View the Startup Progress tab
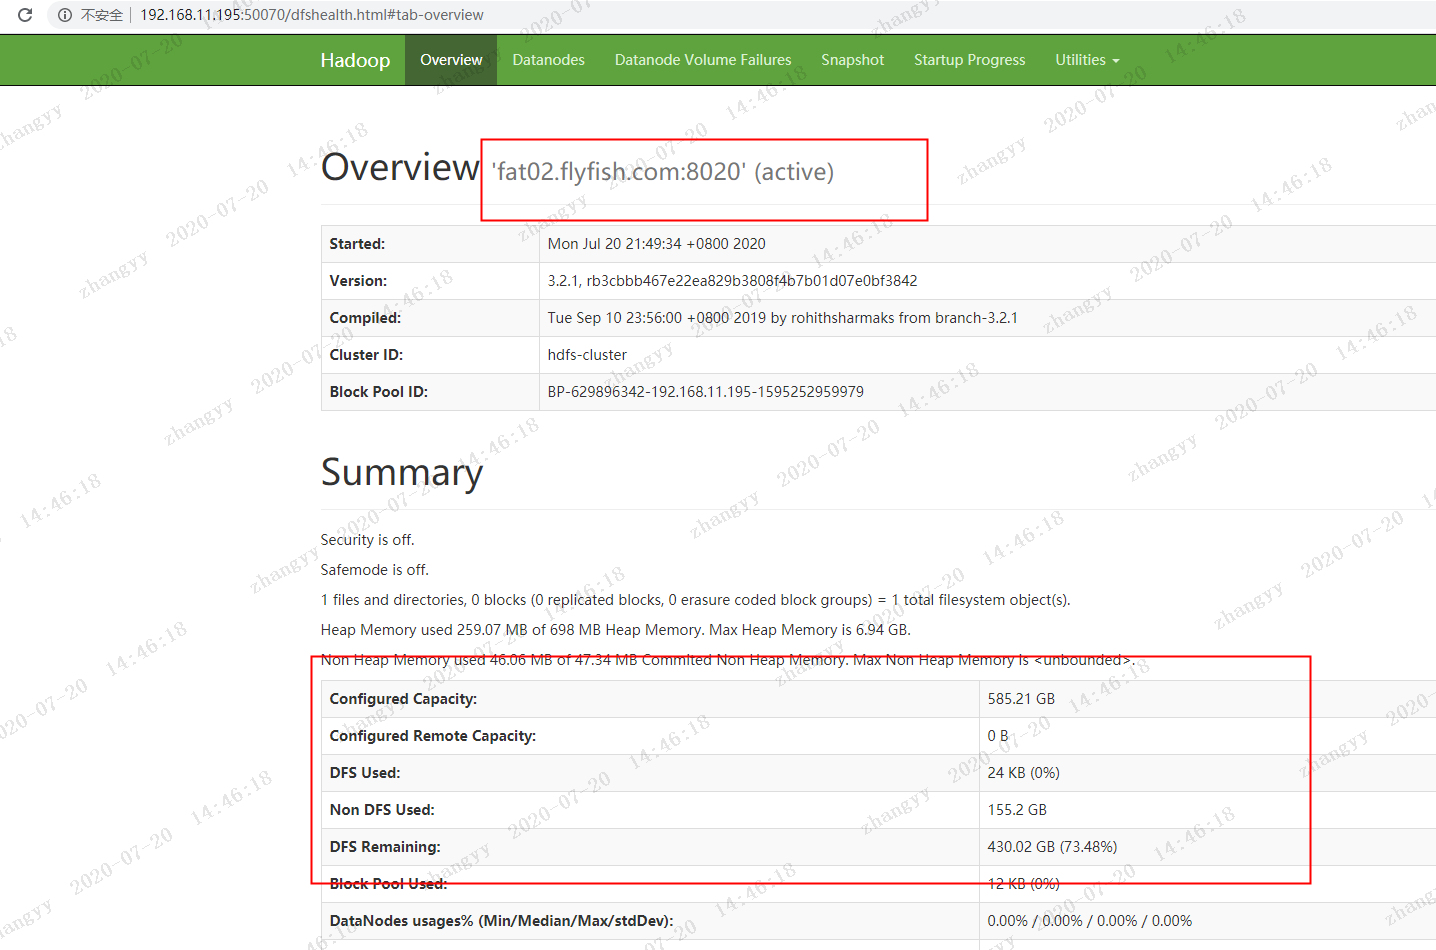This screenshot has height=950, width=1436. pyautogui.click(x=969, y=60)
